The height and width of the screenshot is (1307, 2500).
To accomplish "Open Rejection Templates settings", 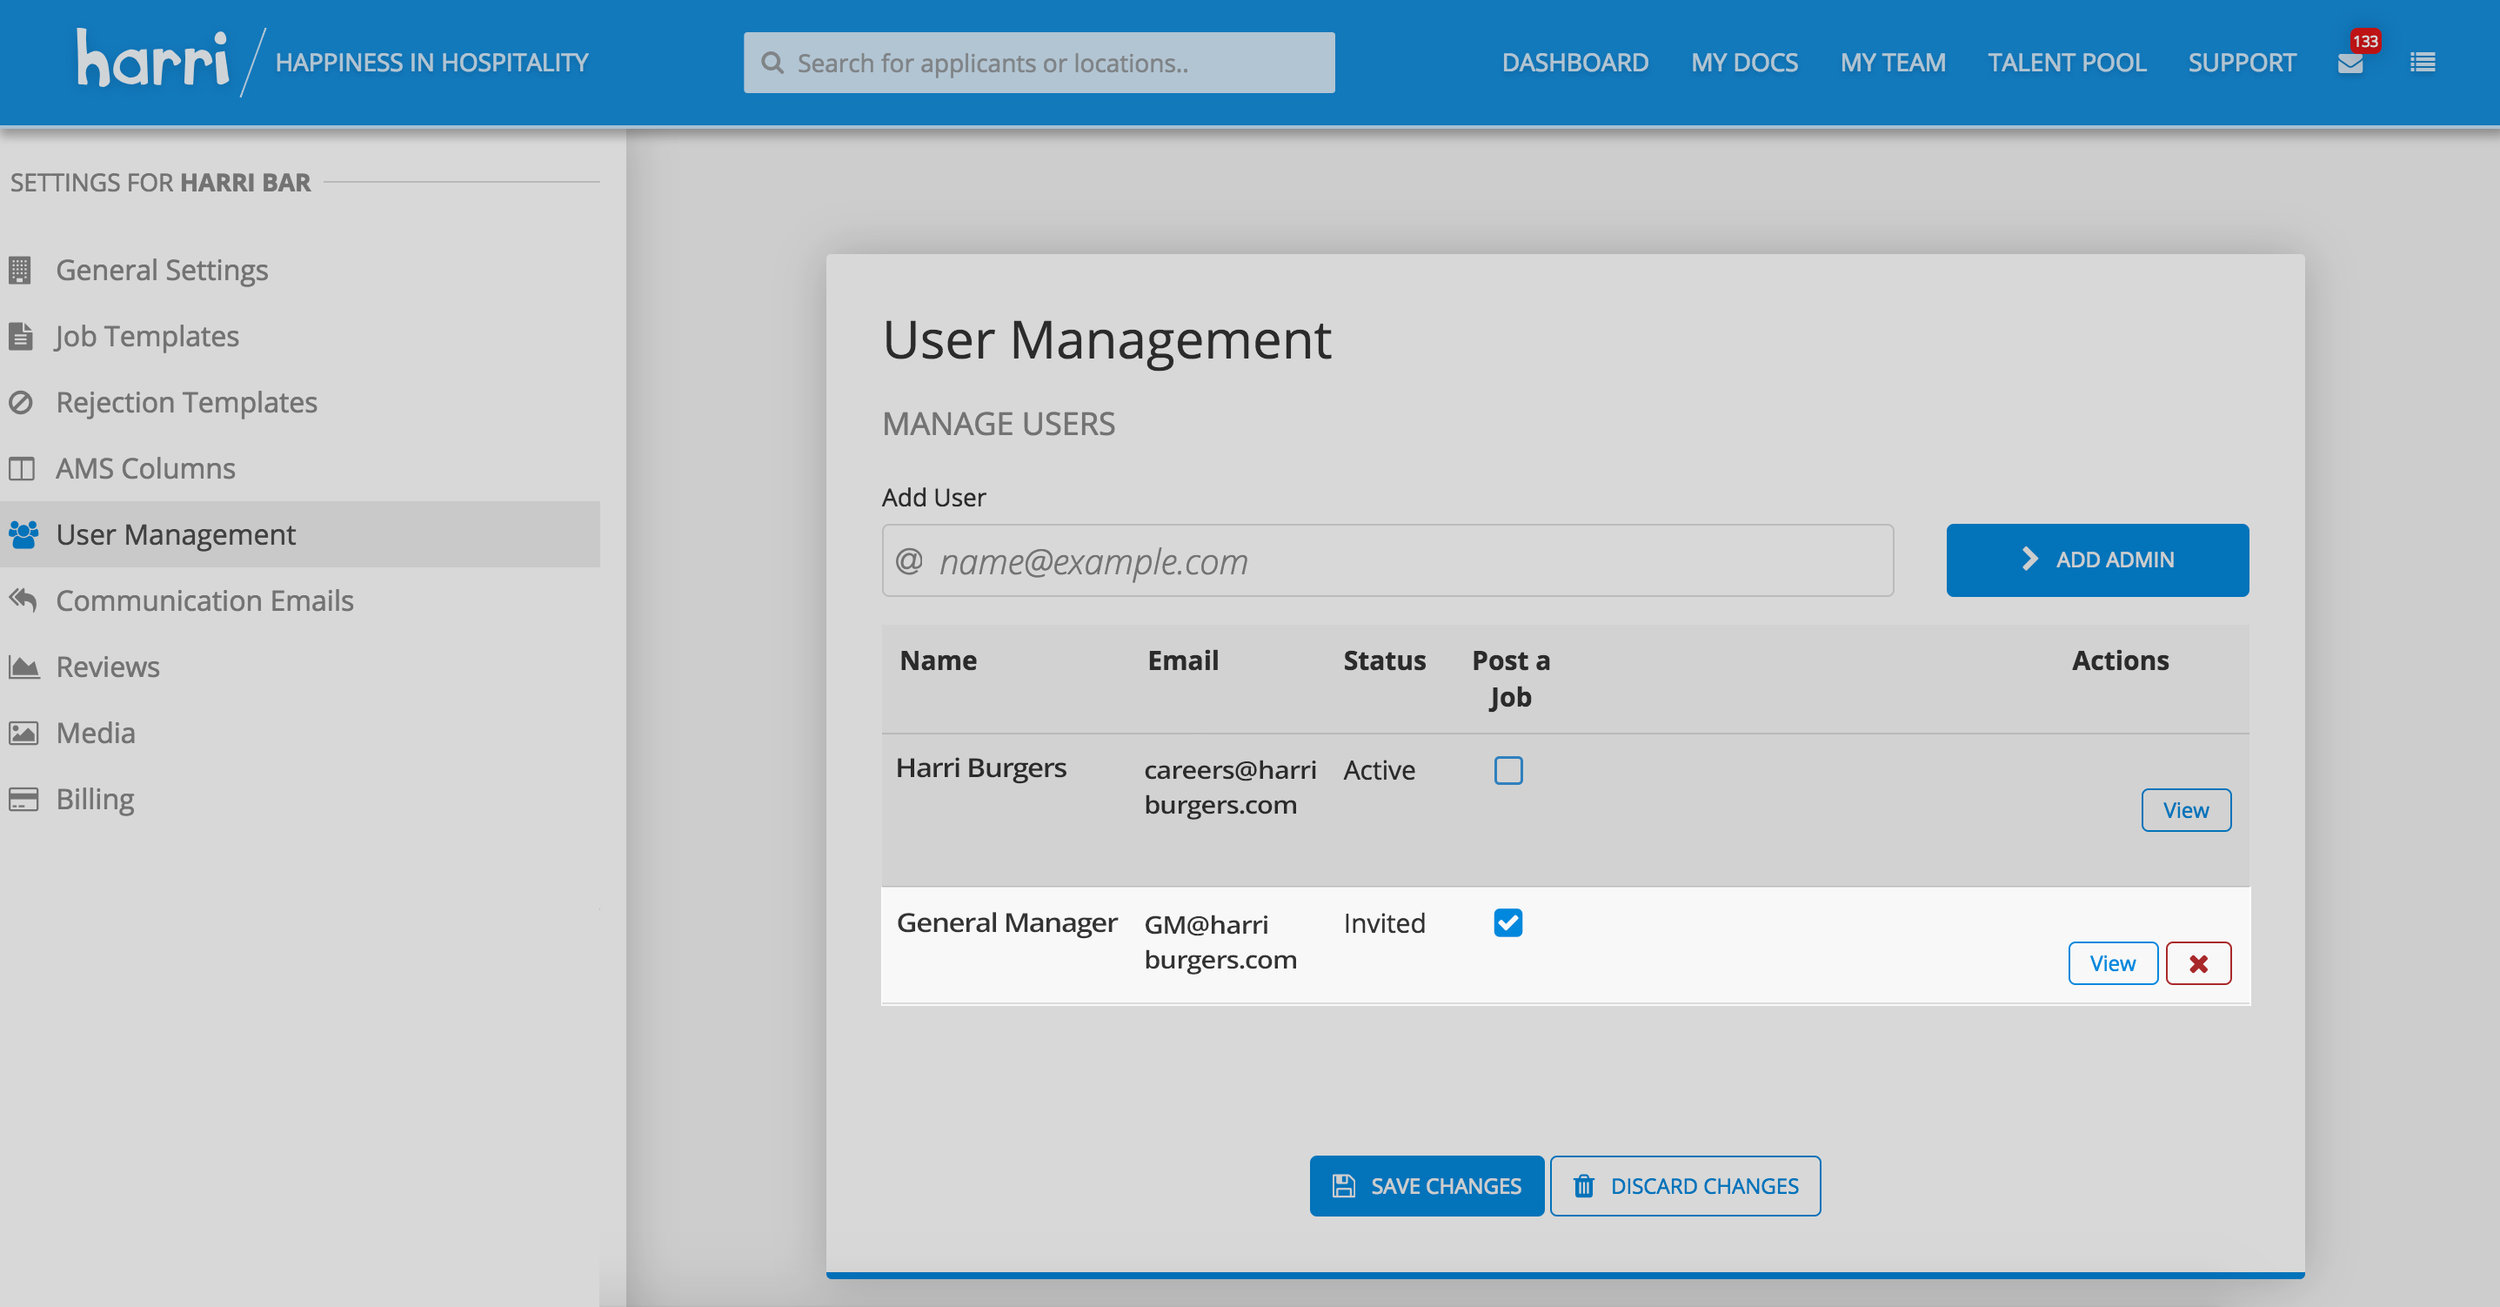I will pyautogui.click(x=186, y=402).
